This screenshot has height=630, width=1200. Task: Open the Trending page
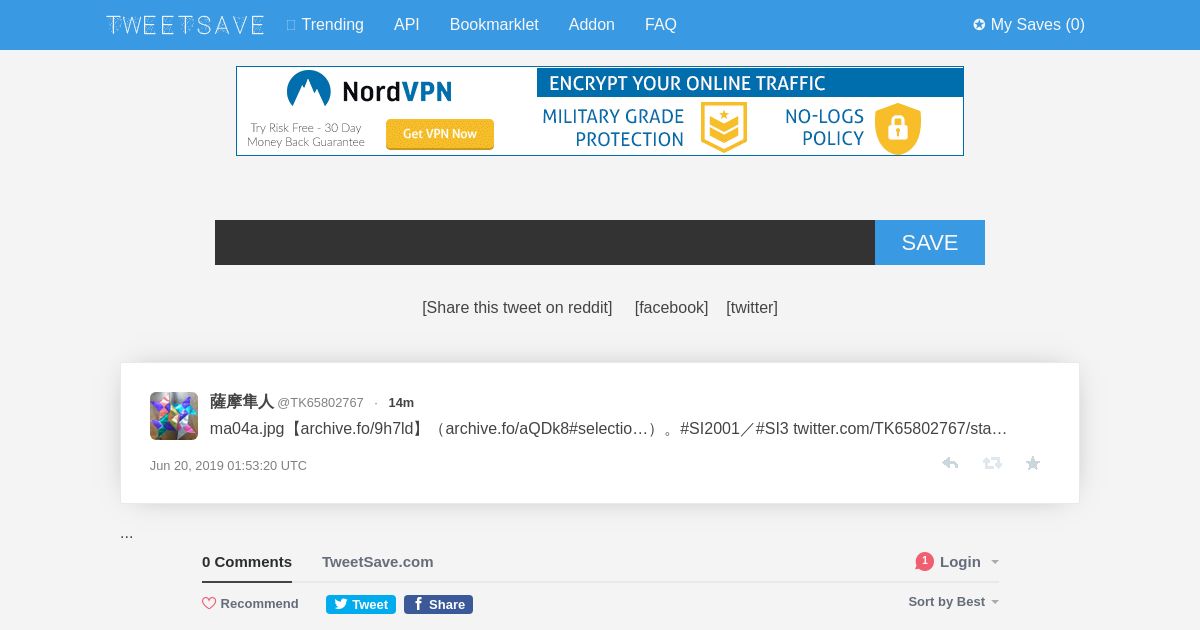point(325,25)
